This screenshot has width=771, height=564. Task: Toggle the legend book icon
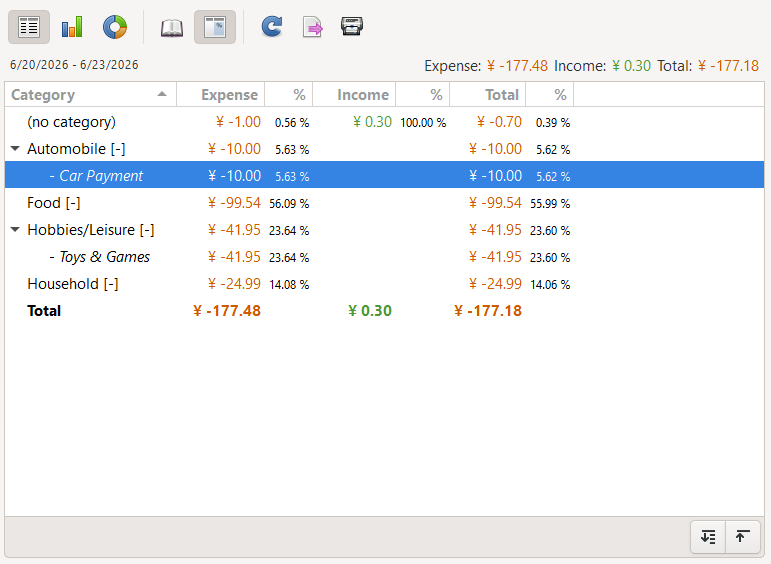pos(172,27)
